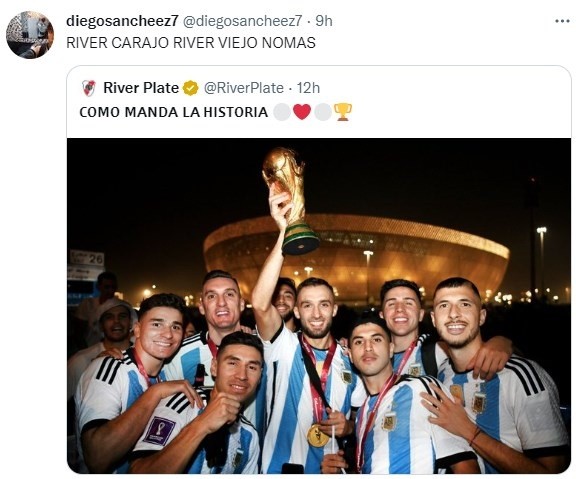Click the white circle emoji before the heart
Viewport: 576px width, 479px height.
[x=282, y=112]
